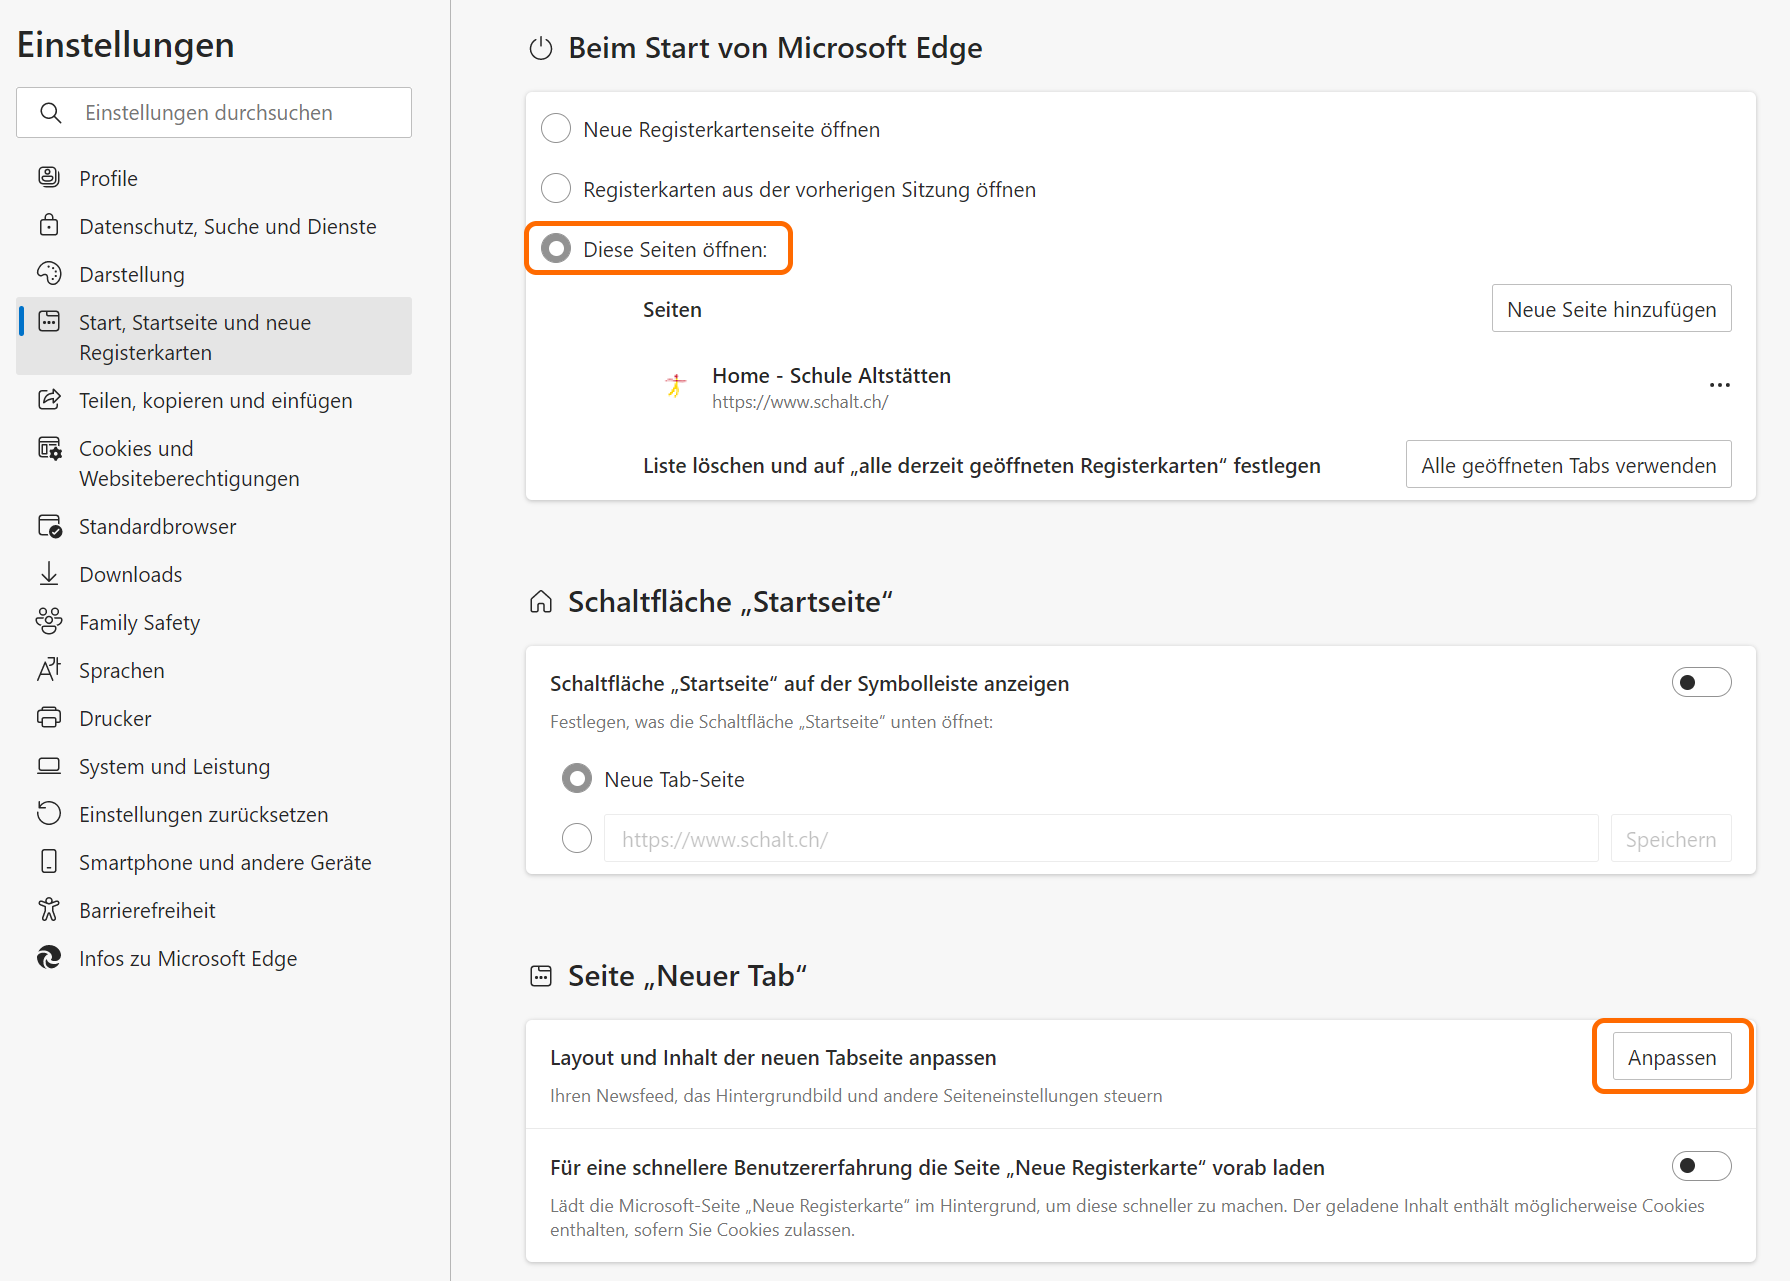Click the Datenschutz lock icon
Image resolution: width=1790 pixels, height=1281 pixels.
pyautogui.click(x=48, y=226)
